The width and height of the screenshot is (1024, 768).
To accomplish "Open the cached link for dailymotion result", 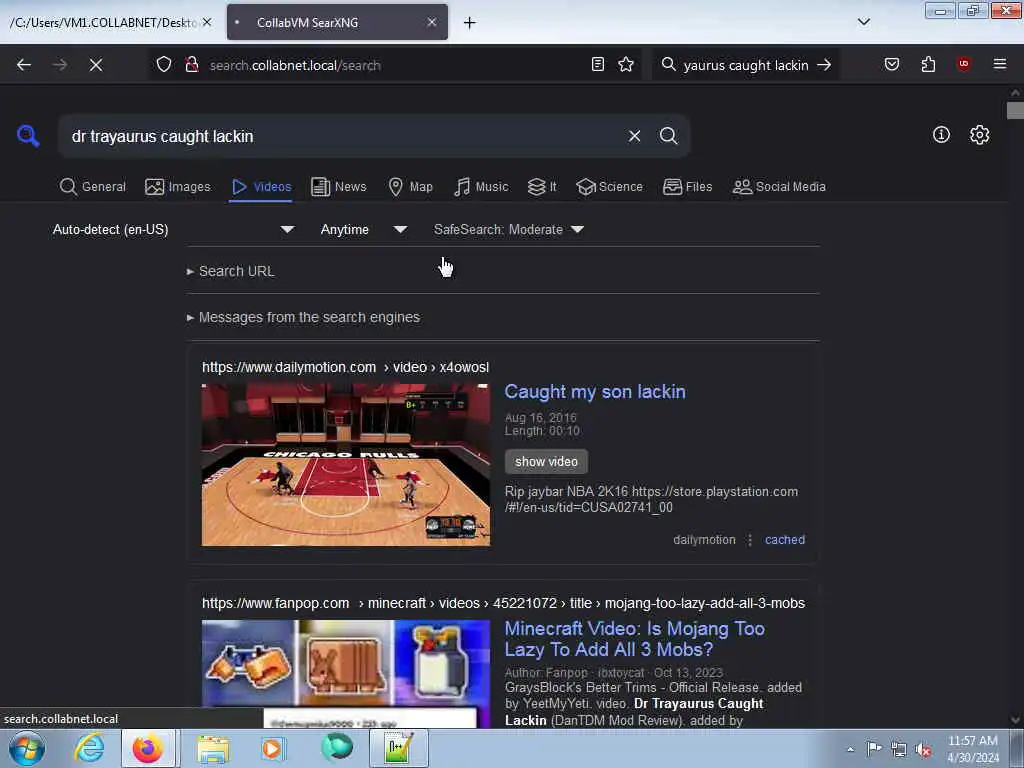I will [785, 540].
